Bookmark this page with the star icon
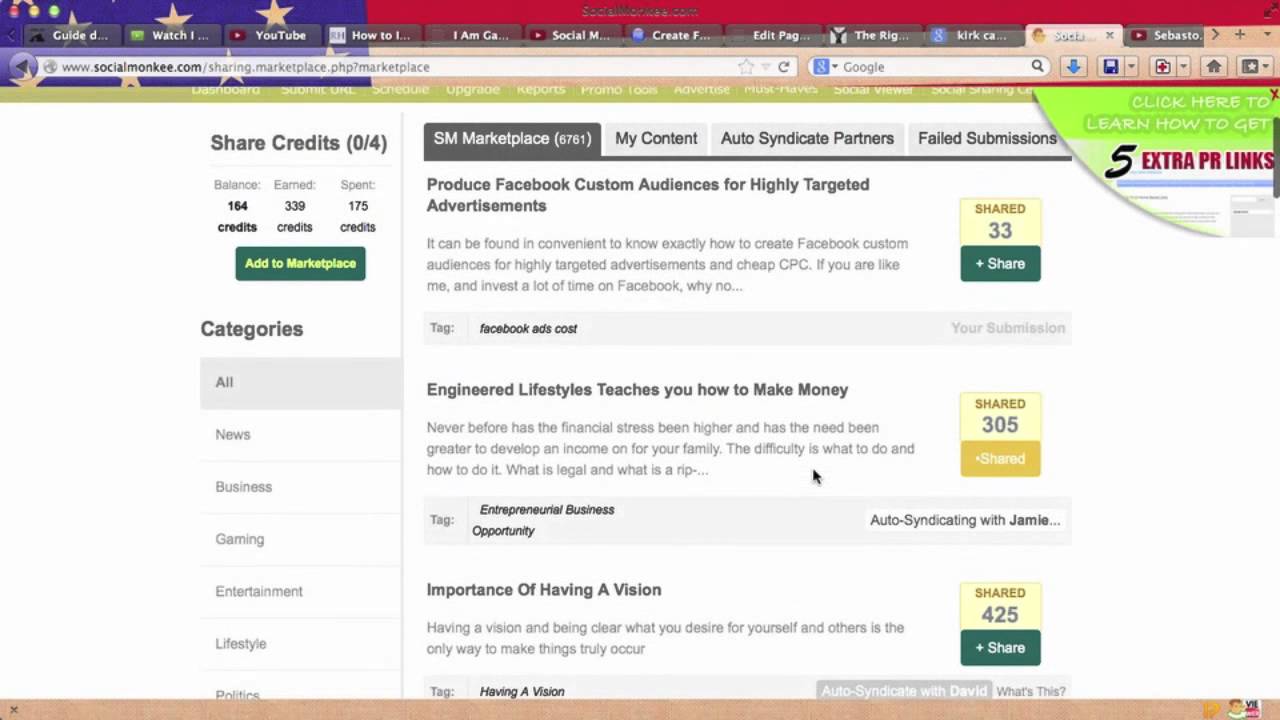Screen dimensions: 1280x720 click(x=746, y=67)
